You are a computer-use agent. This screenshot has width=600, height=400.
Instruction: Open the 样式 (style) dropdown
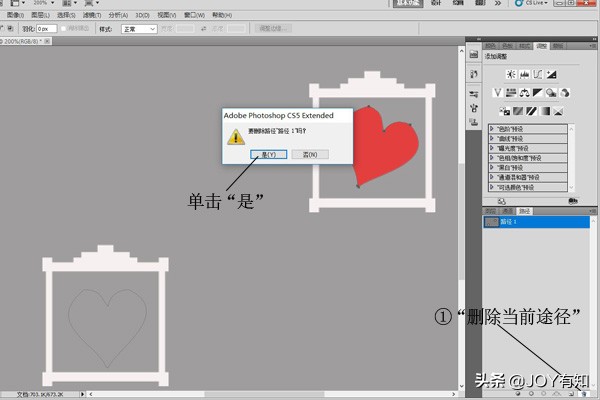pyautogui.click(x=138, y=30)
